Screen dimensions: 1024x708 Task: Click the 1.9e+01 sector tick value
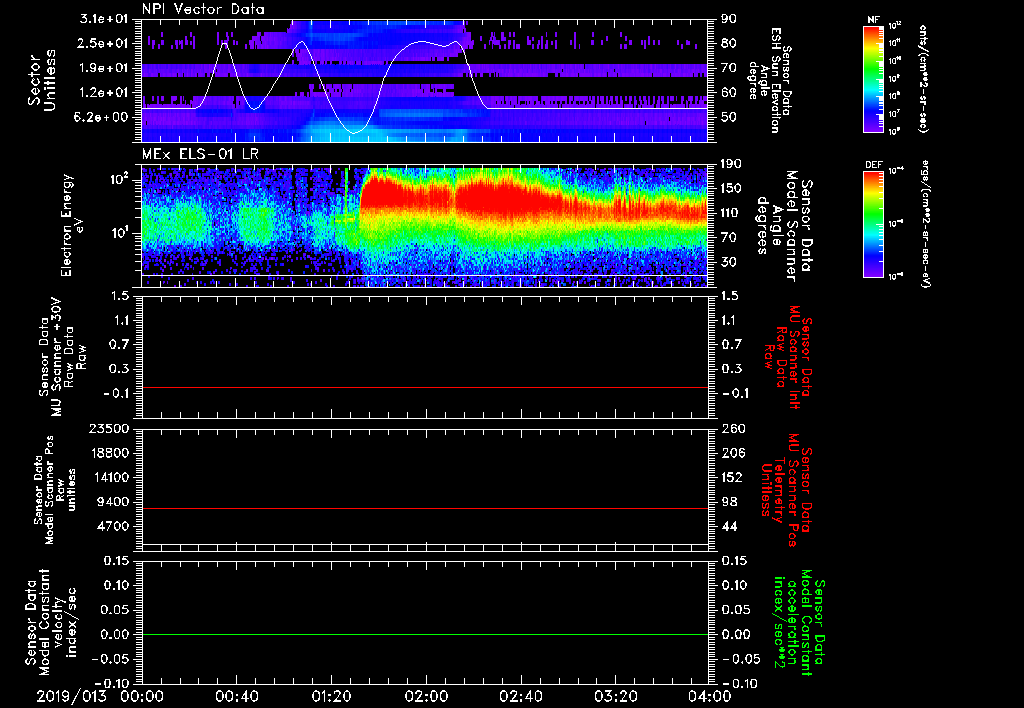coord(104,68)
